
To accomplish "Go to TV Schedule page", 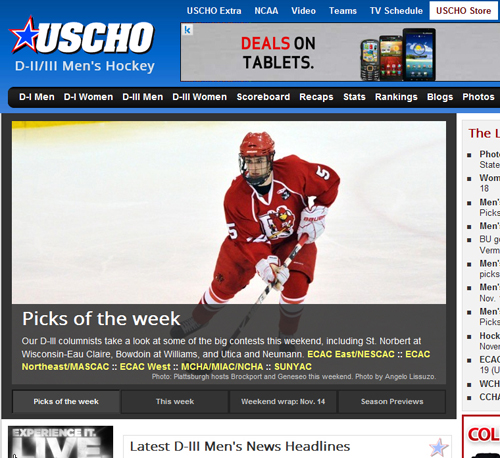I will click(396, 11).
